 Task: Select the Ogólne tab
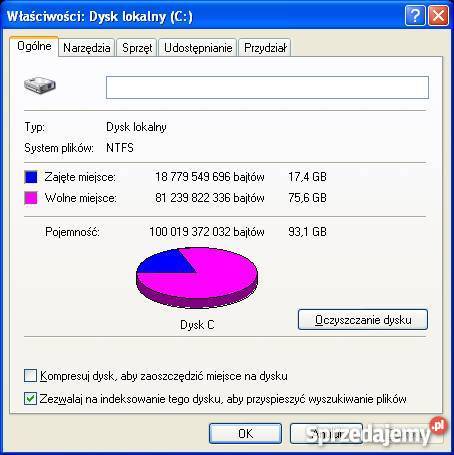[34, 46]
